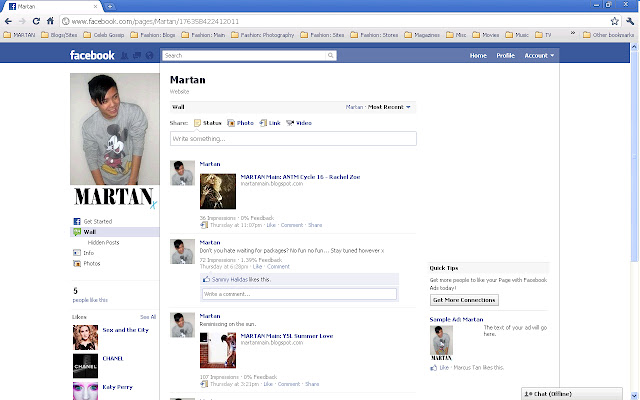This screenshot has height=400, width=640.
Task: Click Share on the ANTM post
Action: click(x=315, y=225)
